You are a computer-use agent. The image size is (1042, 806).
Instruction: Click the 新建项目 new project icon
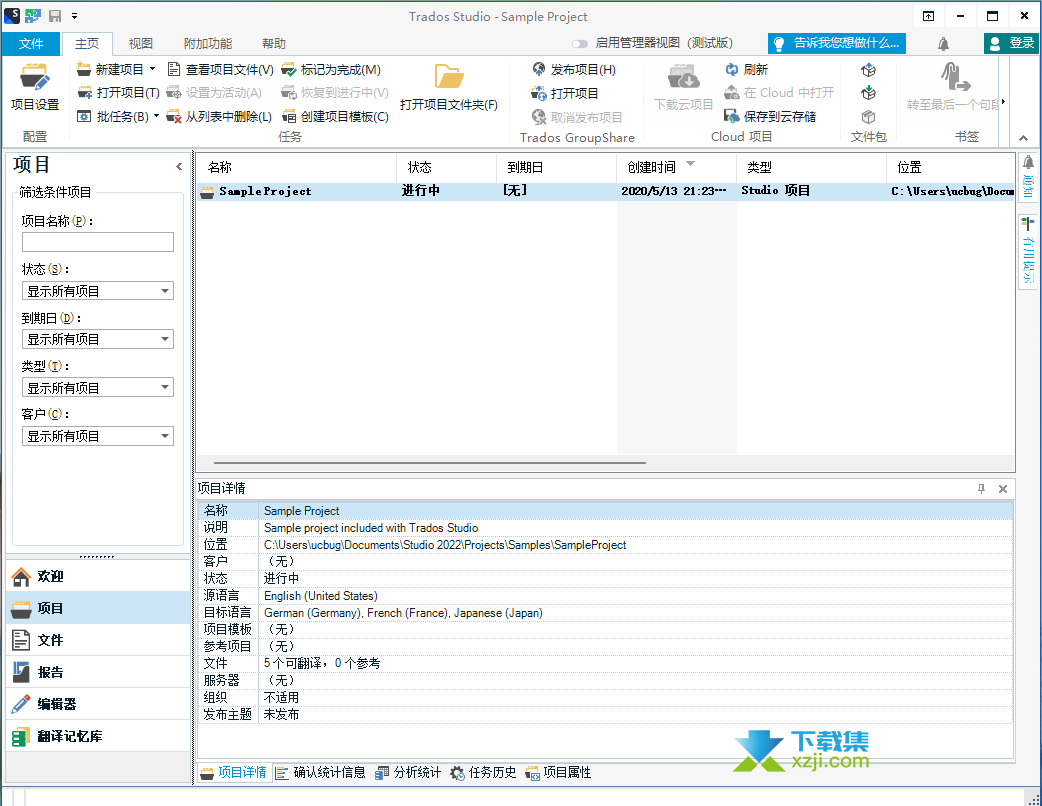point(84,69)
